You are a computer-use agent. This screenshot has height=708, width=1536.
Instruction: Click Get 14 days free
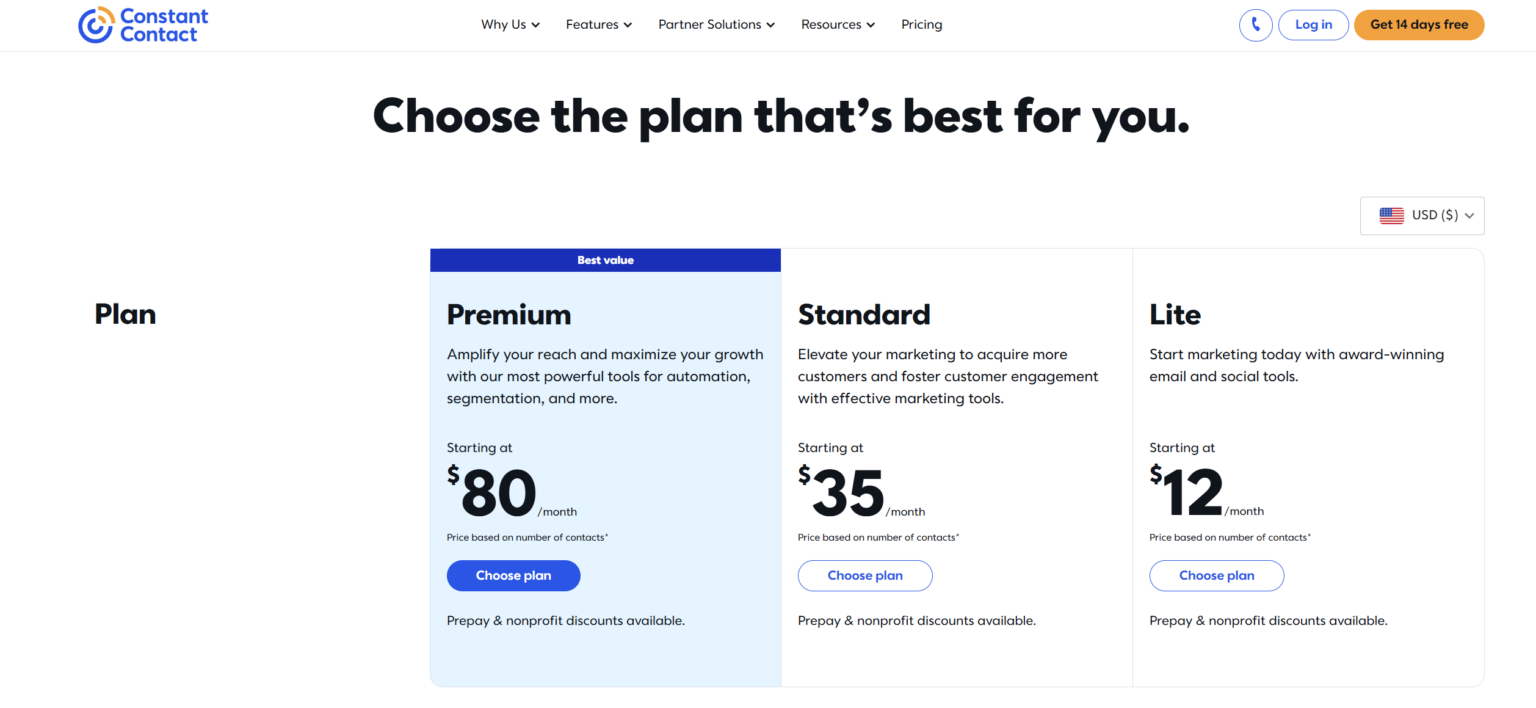click(1419, 24)
